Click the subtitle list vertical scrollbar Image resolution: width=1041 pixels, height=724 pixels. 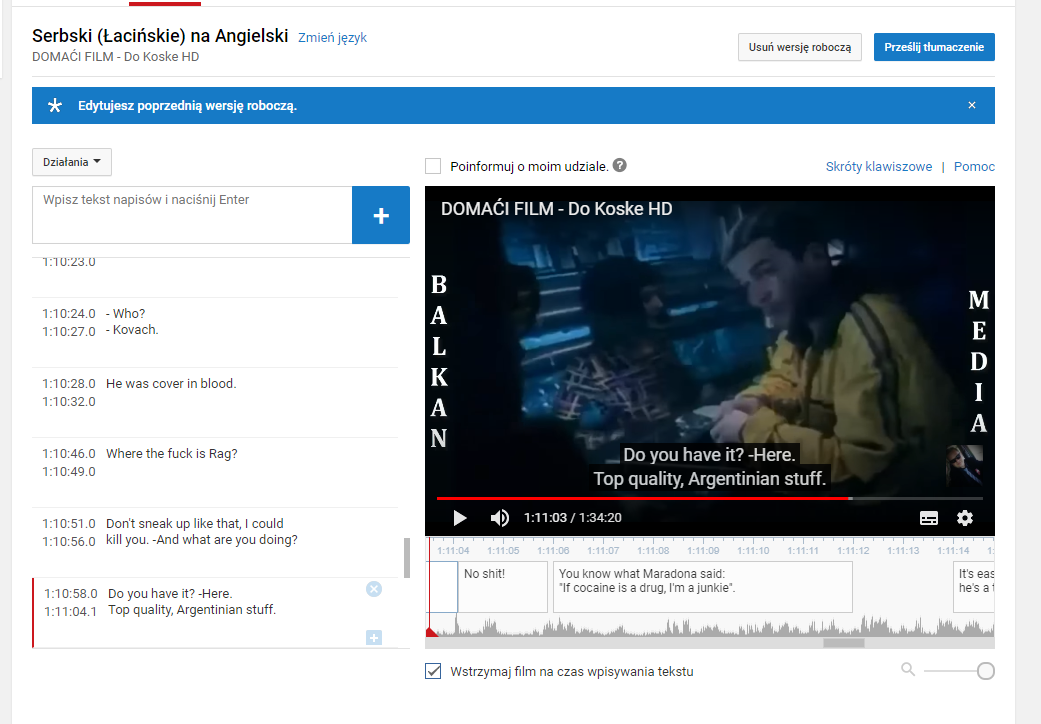407,558
